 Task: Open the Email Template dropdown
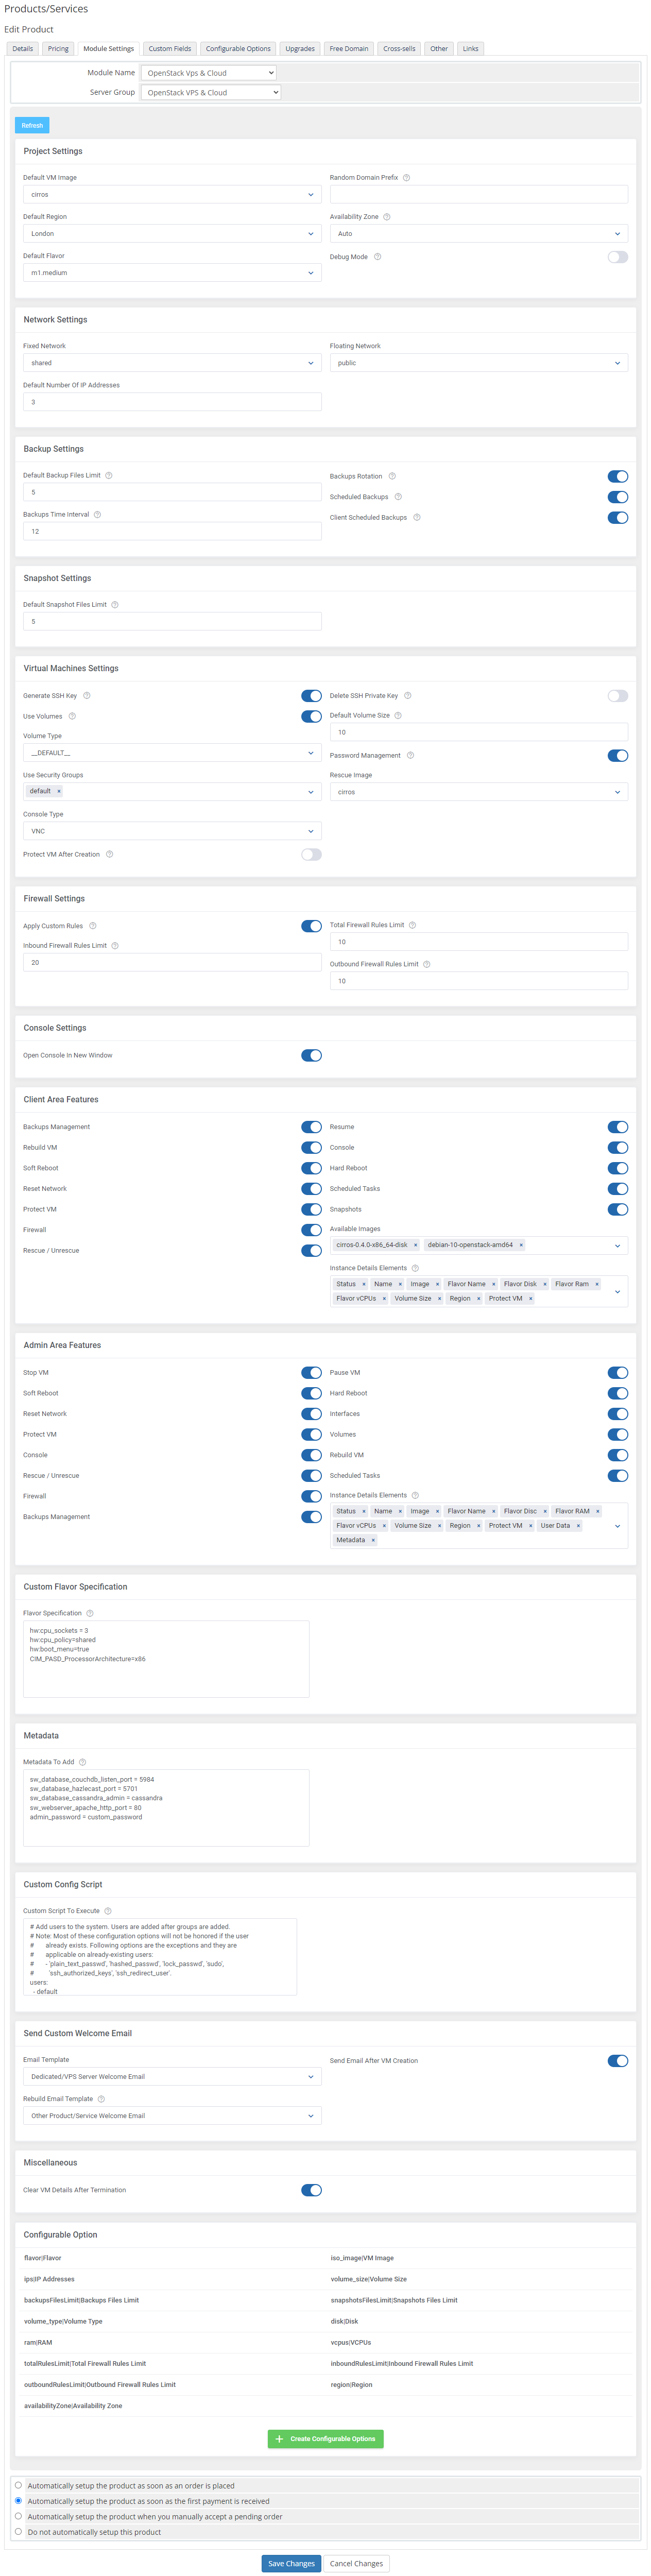[172, 2077]
